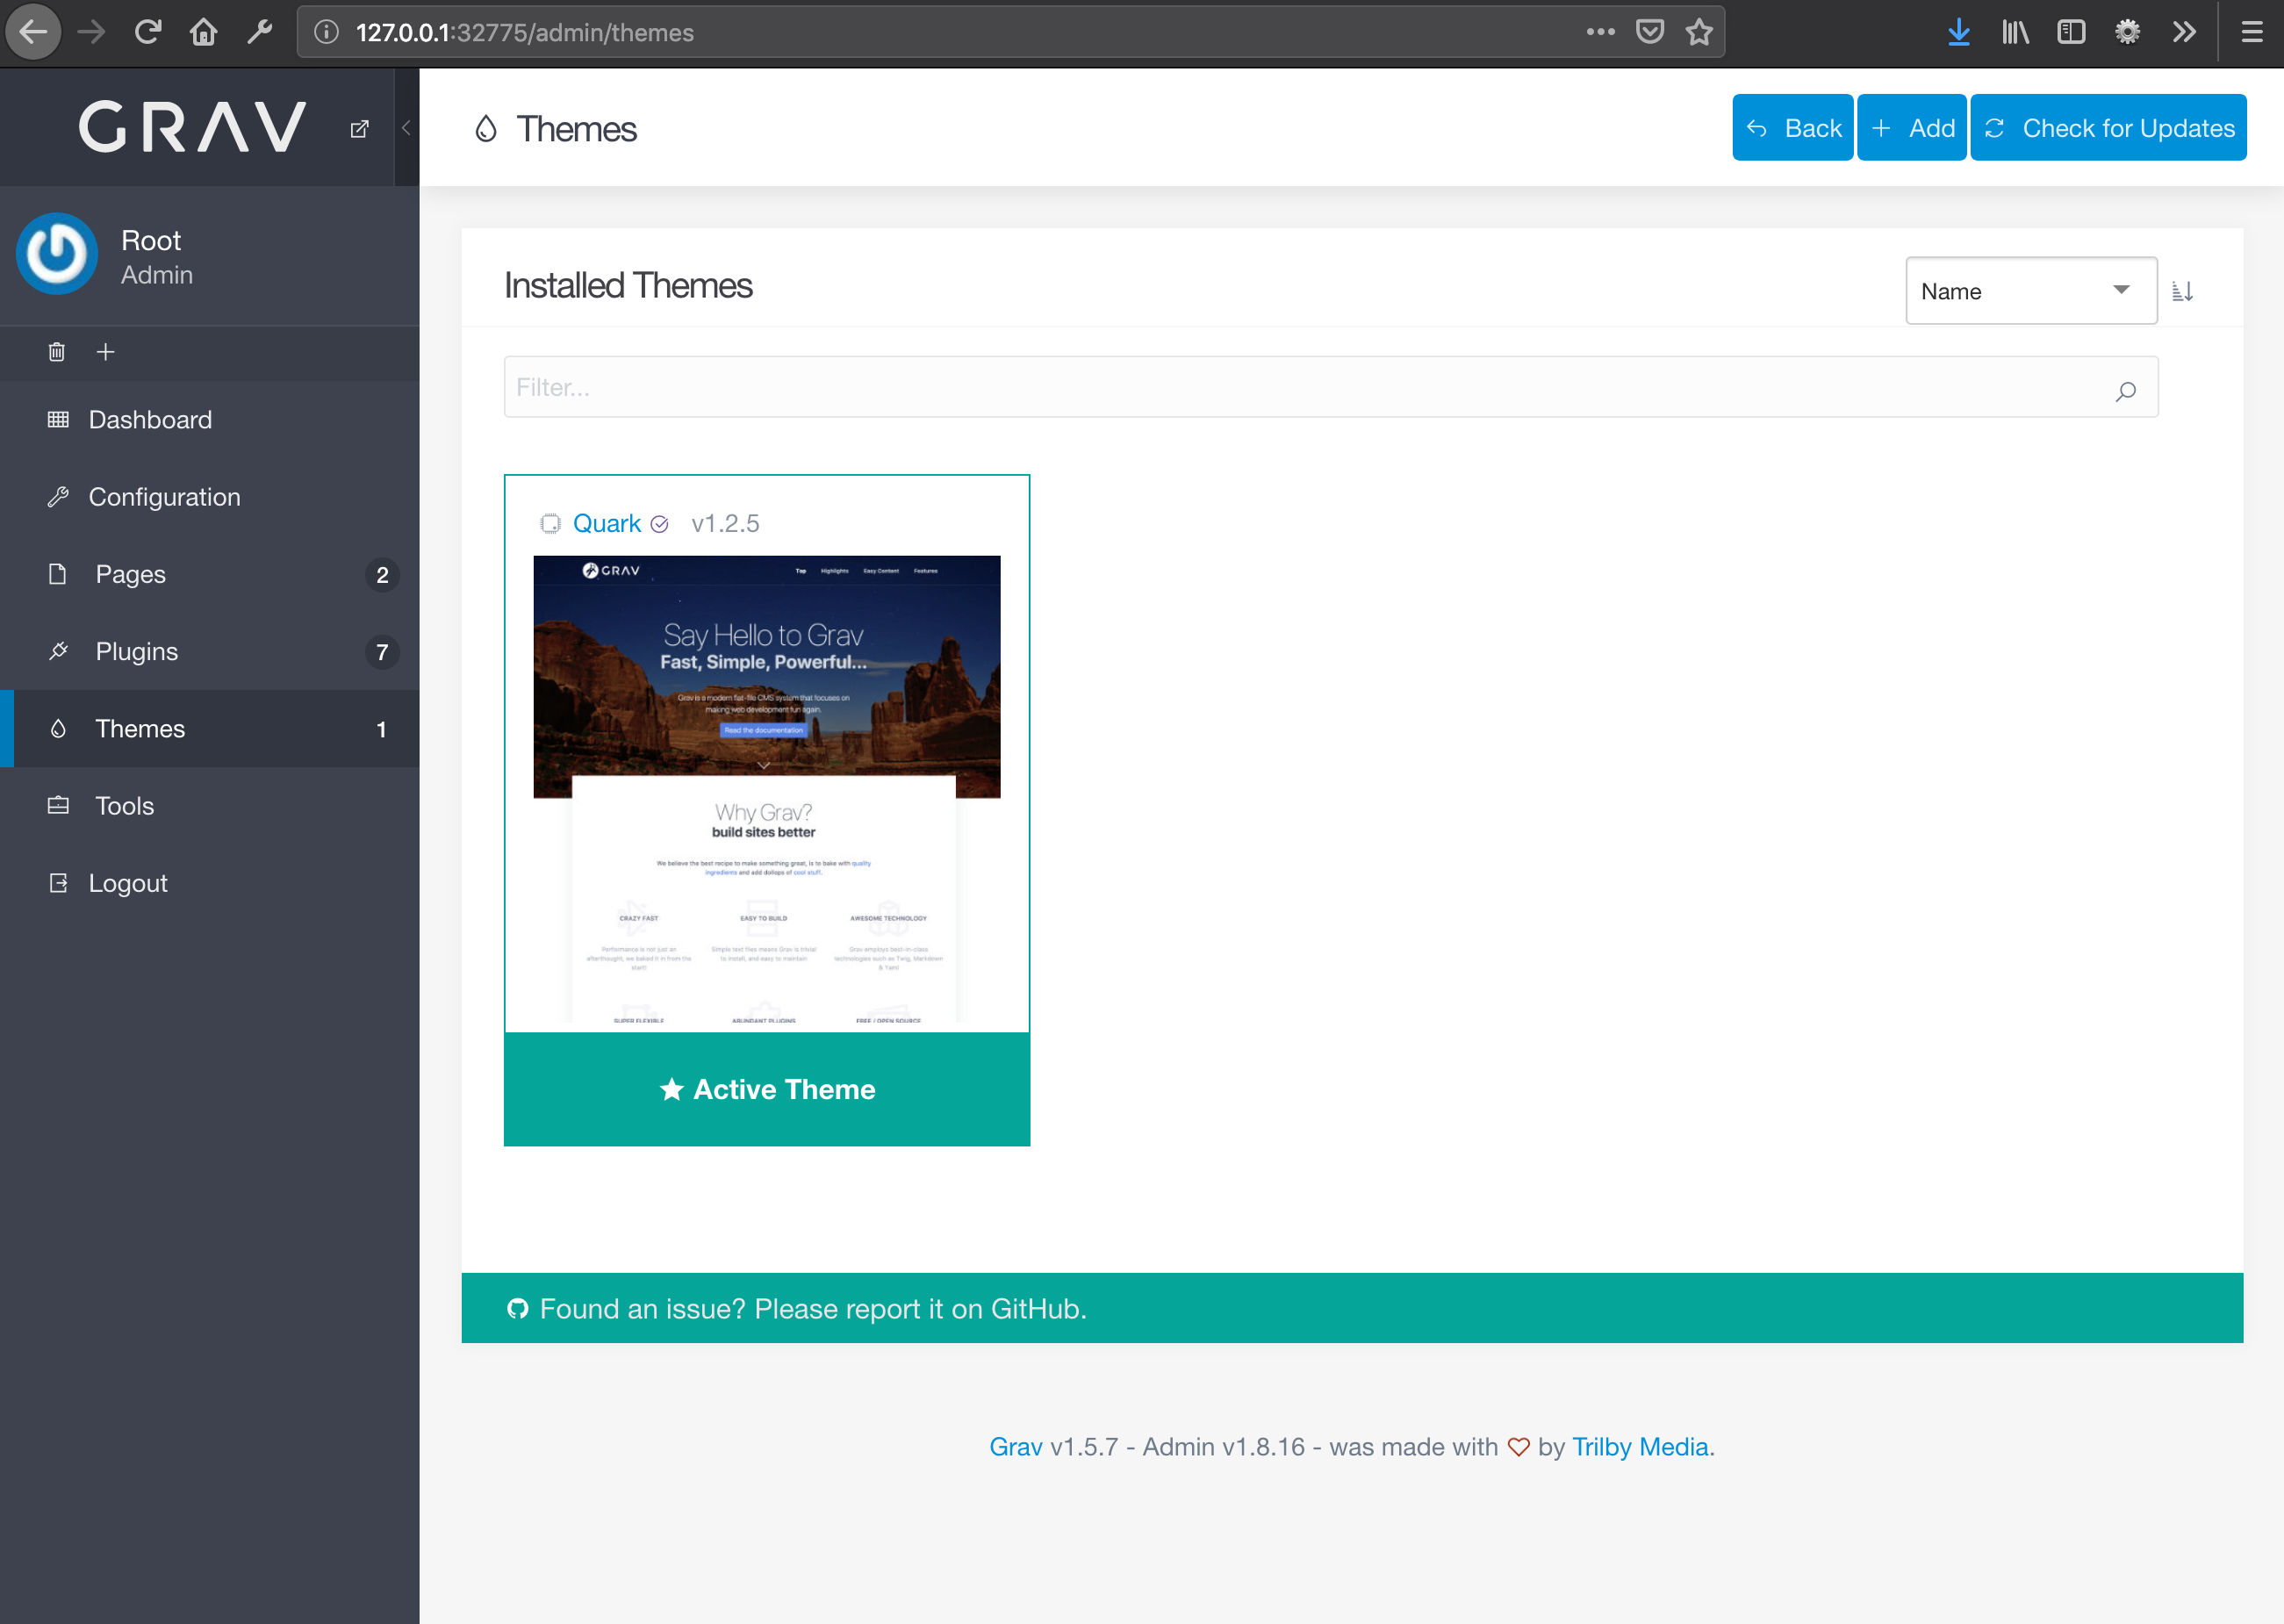Click the Quark version text v1.2.5
The height and width of the screenshot is (1624, 2284).
[x=726, y=524]
